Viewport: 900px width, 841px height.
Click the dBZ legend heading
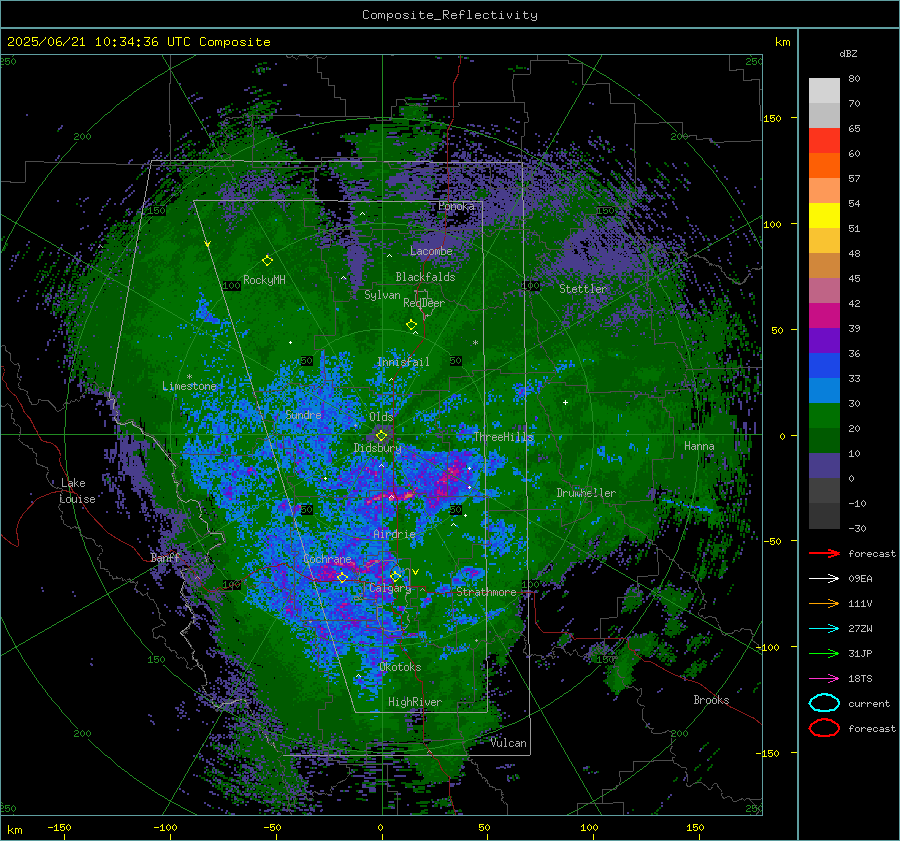848,54
